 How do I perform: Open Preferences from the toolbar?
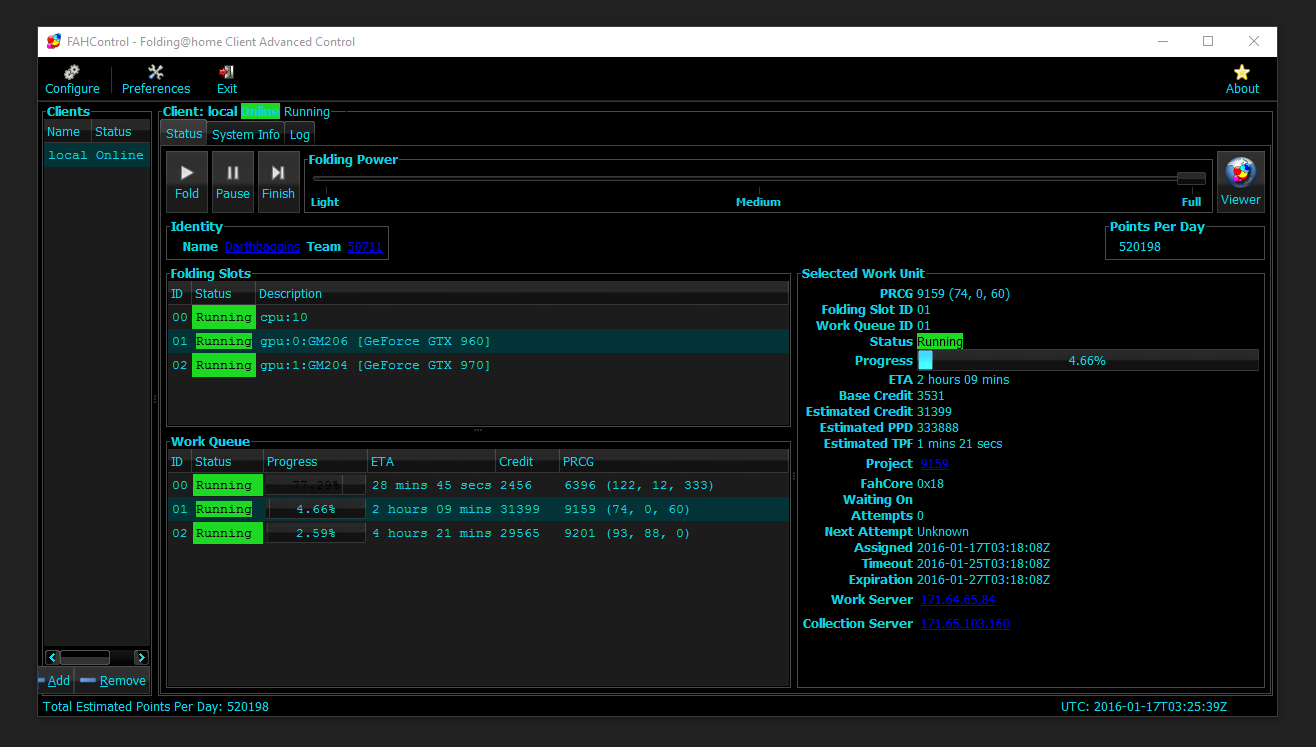pos(156,80)
